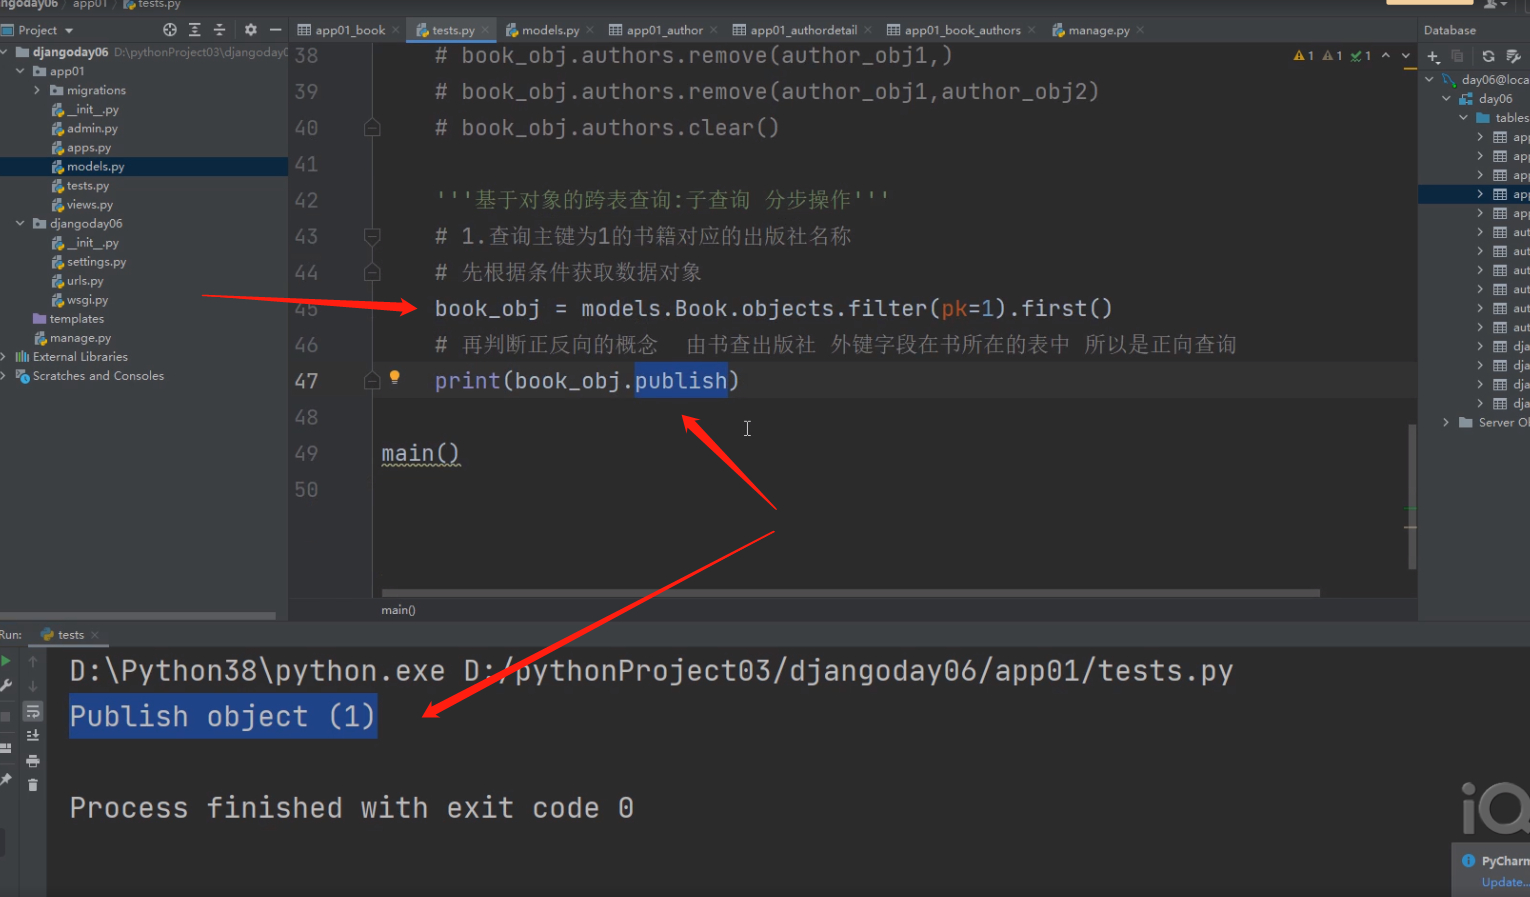Rerun the tests script with green play
Screen dimensions: 1530x897
point(6,661)
